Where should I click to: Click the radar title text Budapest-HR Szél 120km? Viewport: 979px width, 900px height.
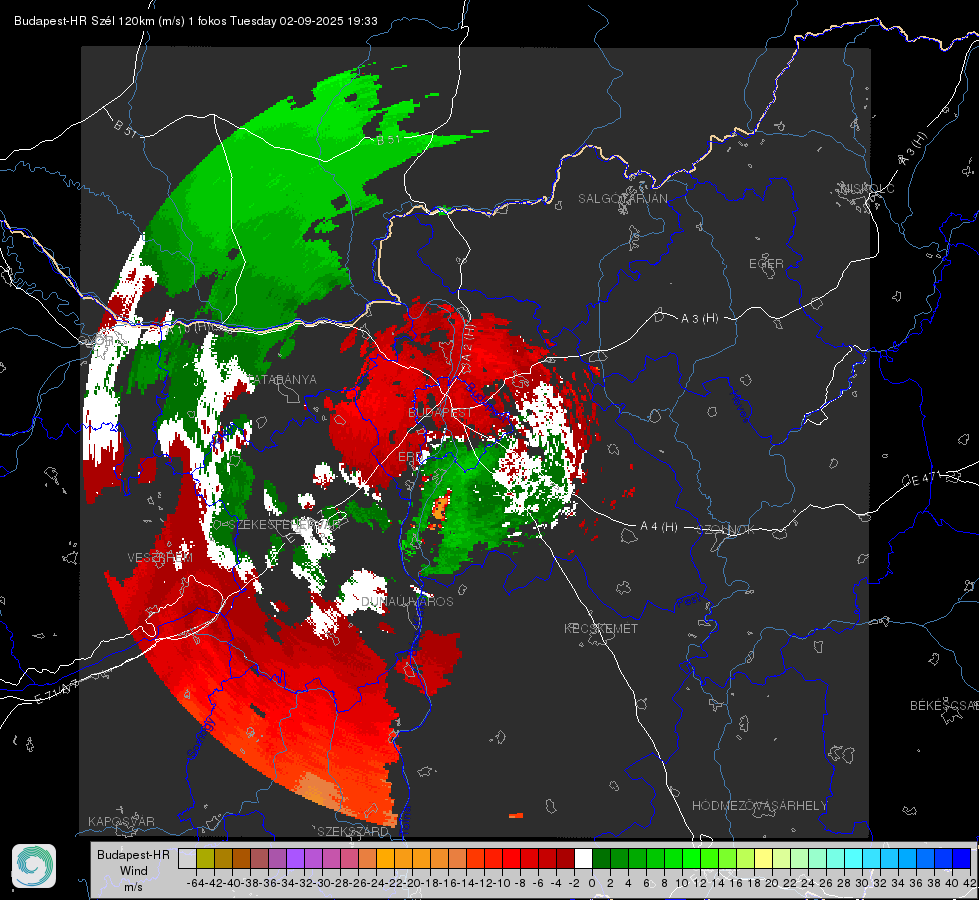(84, 21)
